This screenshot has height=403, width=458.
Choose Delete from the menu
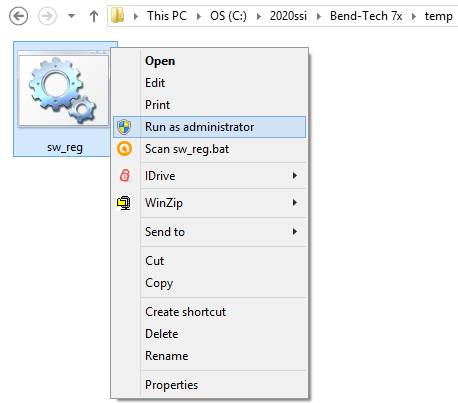click(162, 334)
